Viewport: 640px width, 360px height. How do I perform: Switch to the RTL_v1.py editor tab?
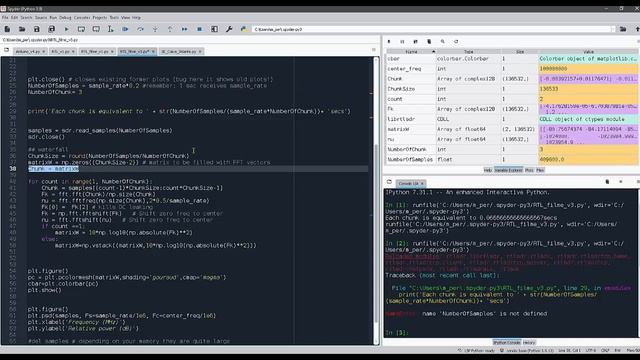pos(62,51)
